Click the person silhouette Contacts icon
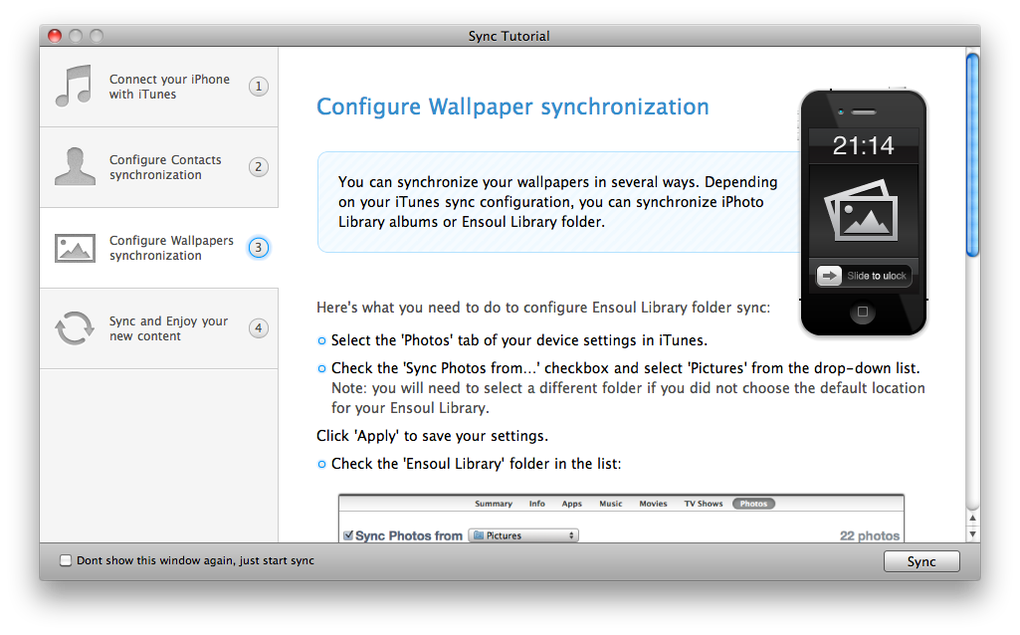1020x635 pixels. coord(75,167)
